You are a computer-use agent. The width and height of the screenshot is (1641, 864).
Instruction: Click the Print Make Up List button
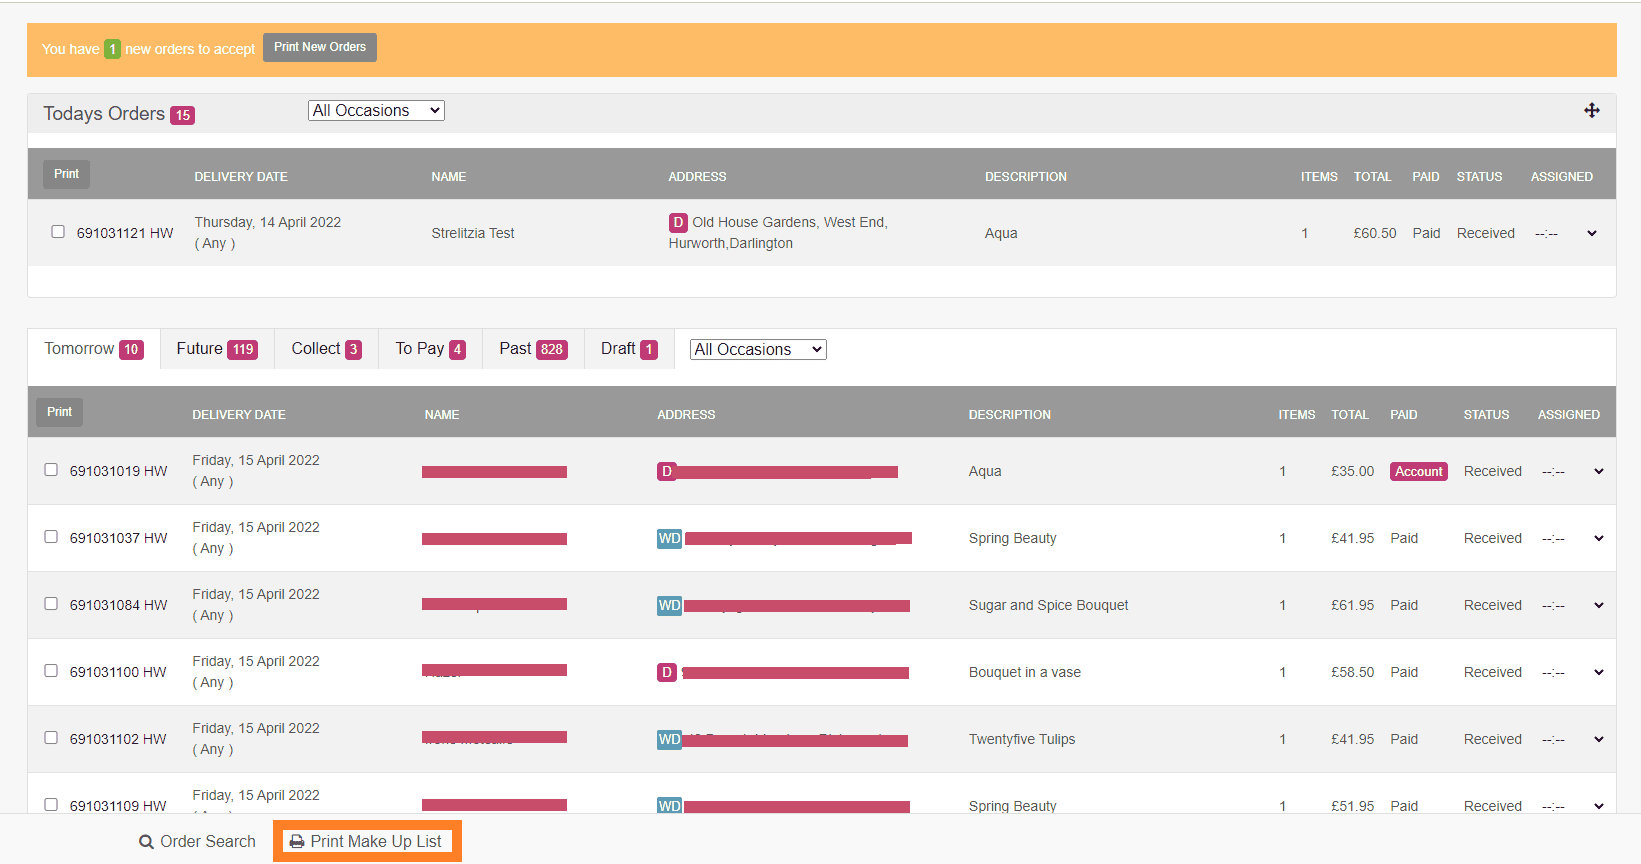pos(367,842)
